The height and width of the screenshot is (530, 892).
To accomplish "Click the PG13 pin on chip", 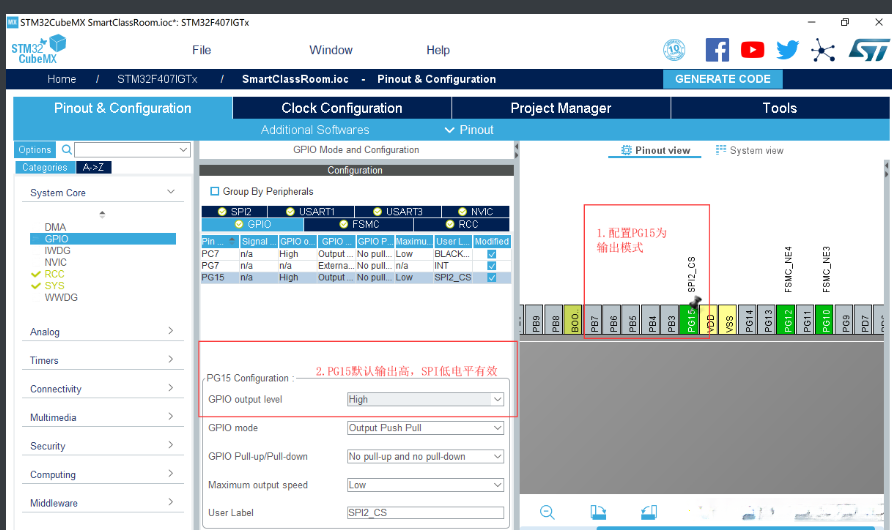I will coord(768,320).
